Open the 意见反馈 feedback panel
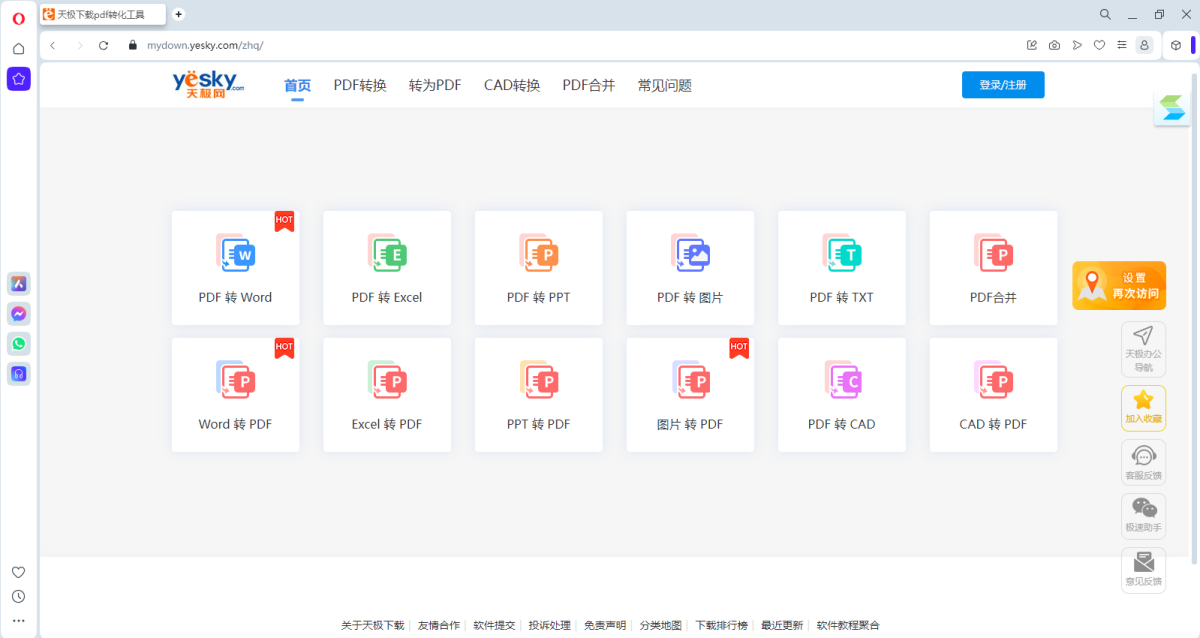Viewport: 1200px width, 638px height. 1143,569
